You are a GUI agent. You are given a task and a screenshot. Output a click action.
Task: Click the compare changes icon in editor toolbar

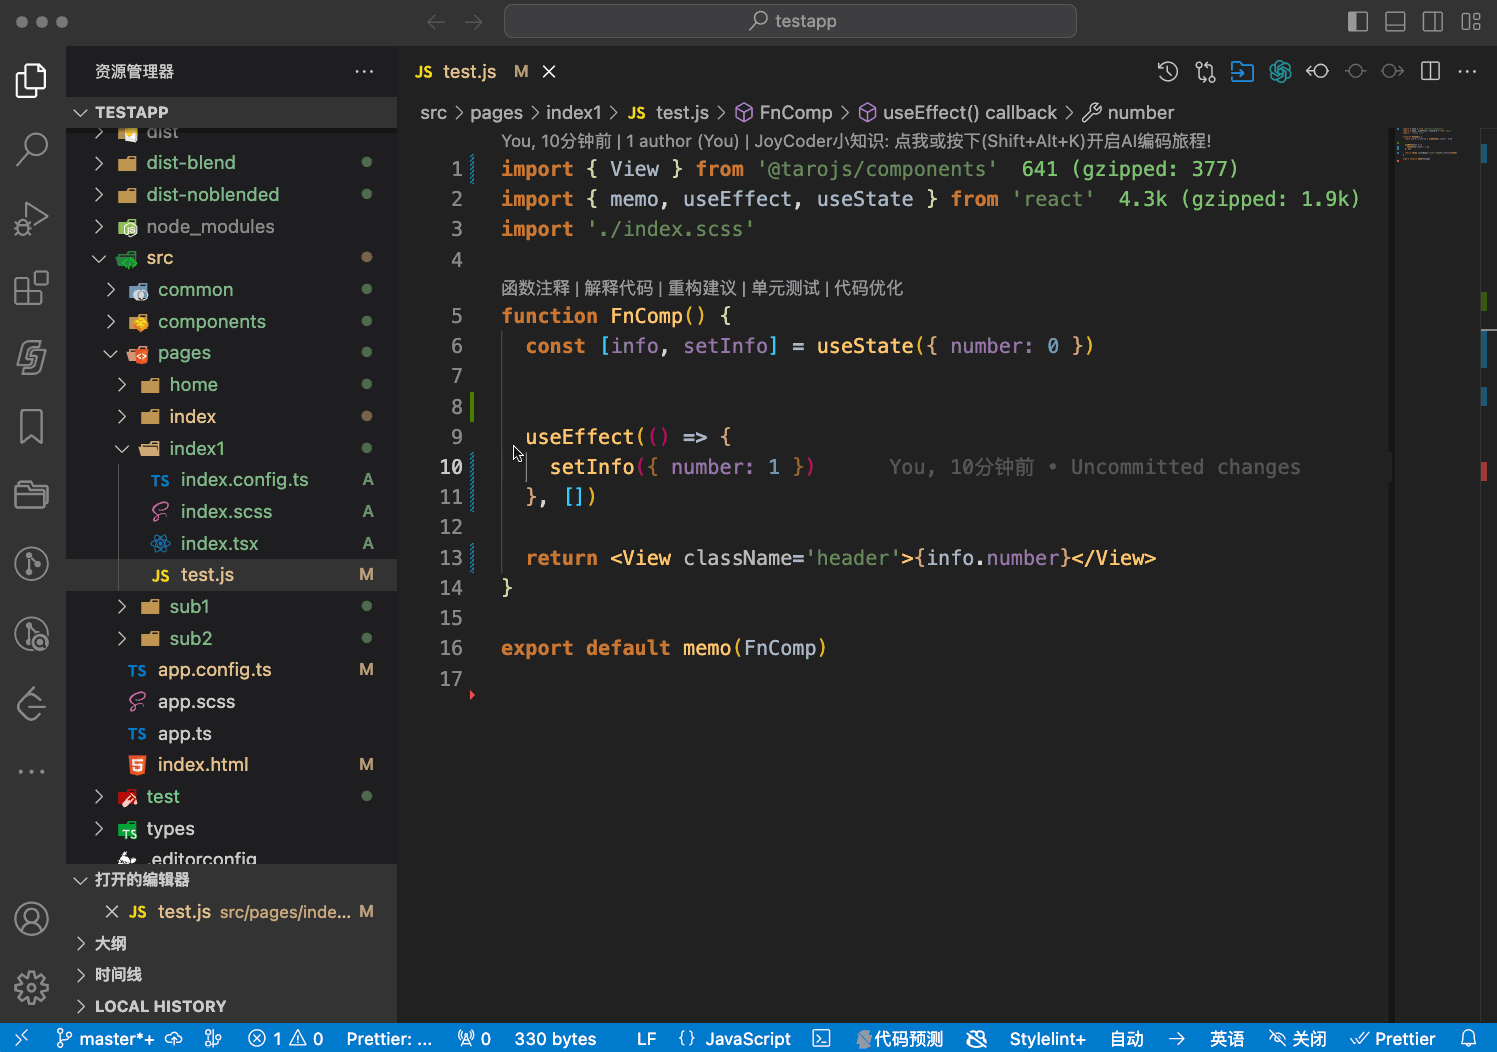[1205, 71]
